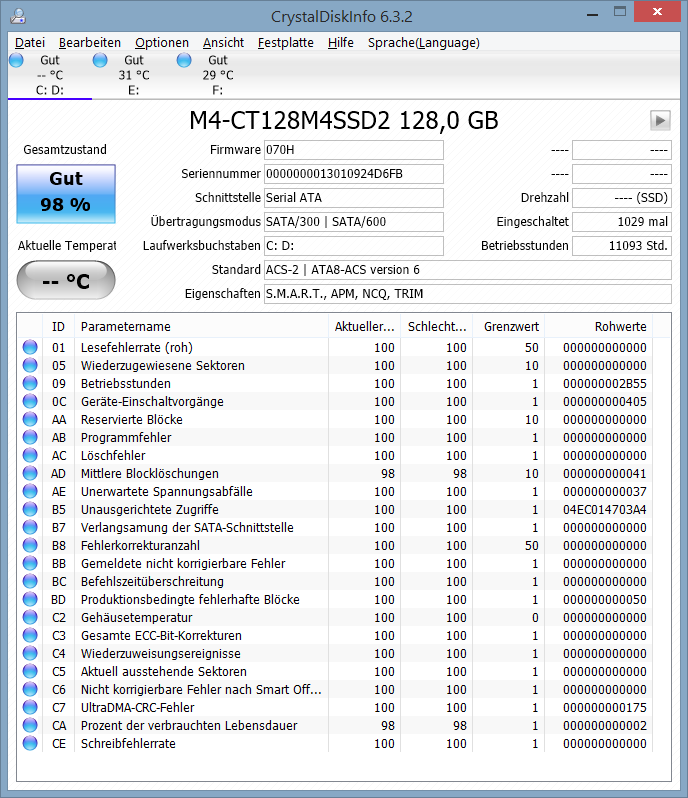The width and height of the screenshot is (688, 798).
Task: Click the Parametername column header
Action: [202, 326]
